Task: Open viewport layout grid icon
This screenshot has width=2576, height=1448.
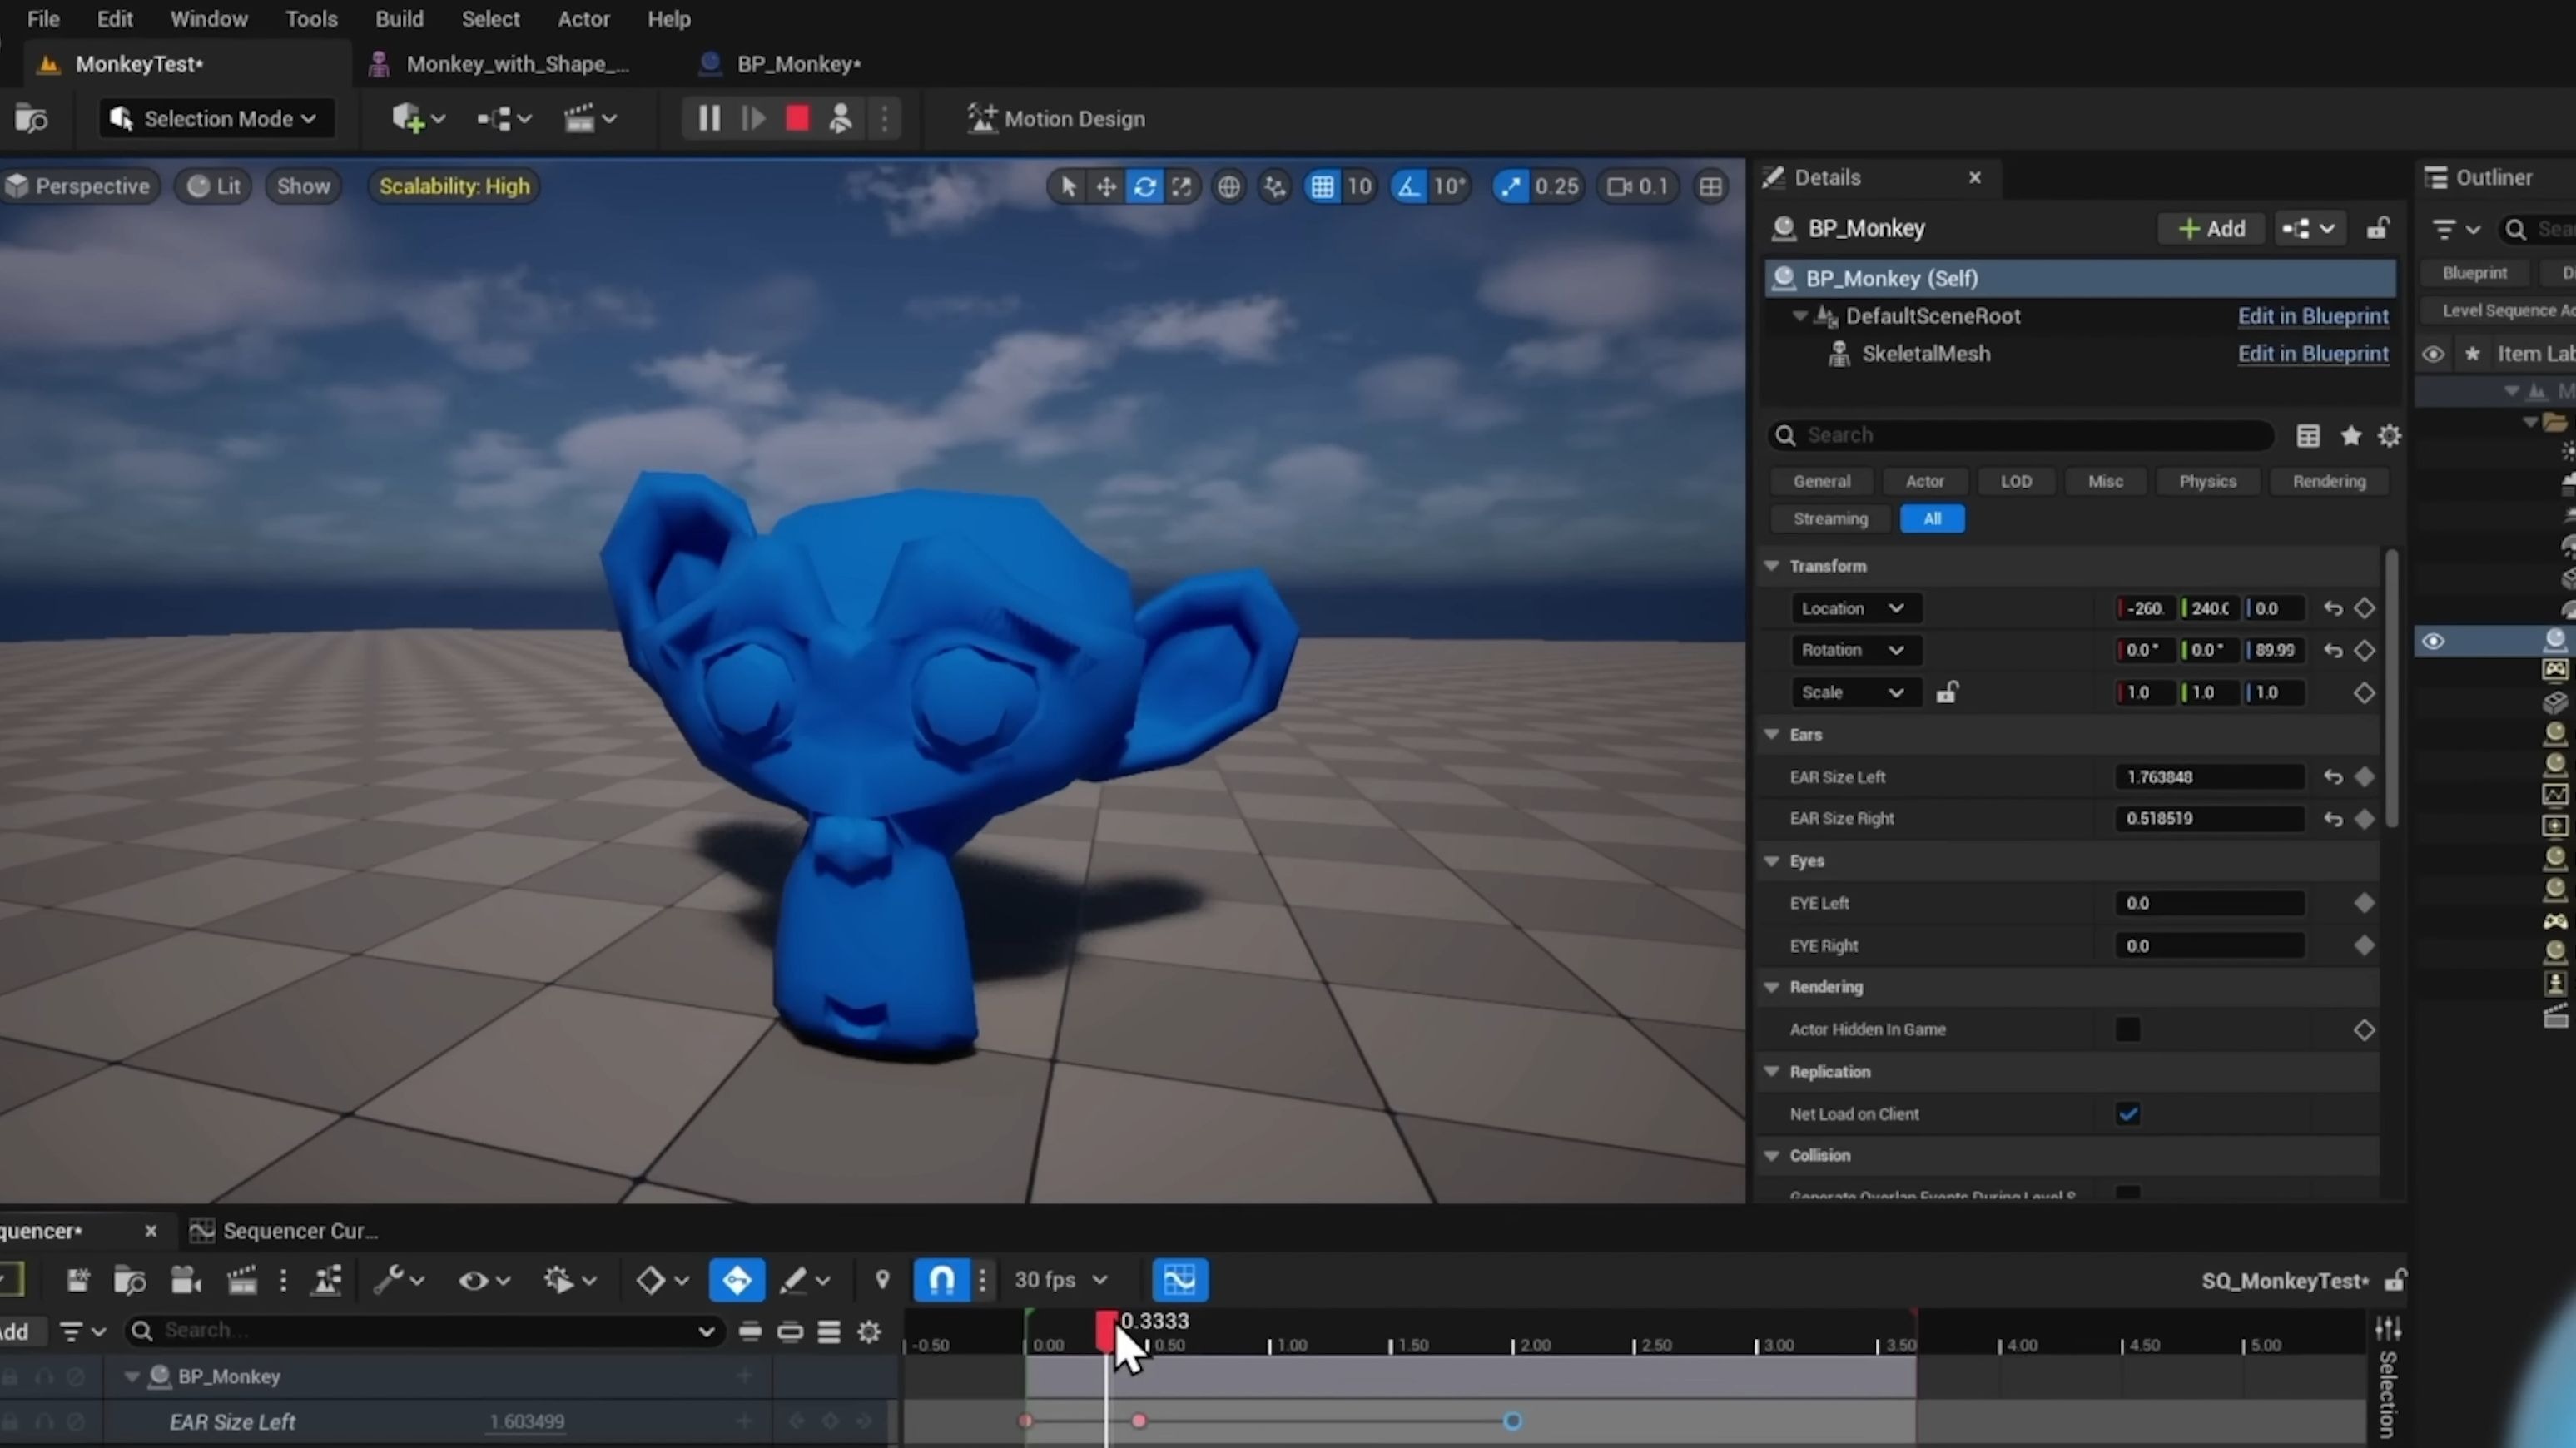Action: pos(1711,186)
